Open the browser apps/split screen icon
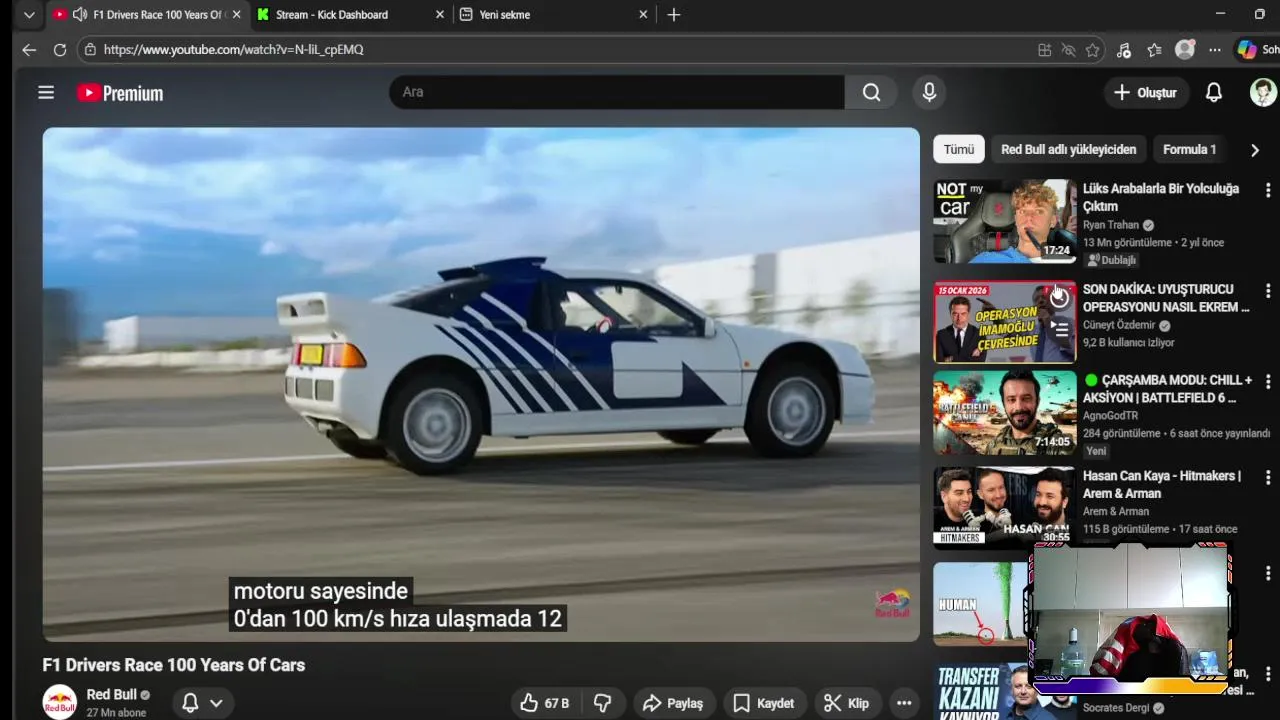The height and width of the screenshot is (720, 1280). pos(1044,50)
